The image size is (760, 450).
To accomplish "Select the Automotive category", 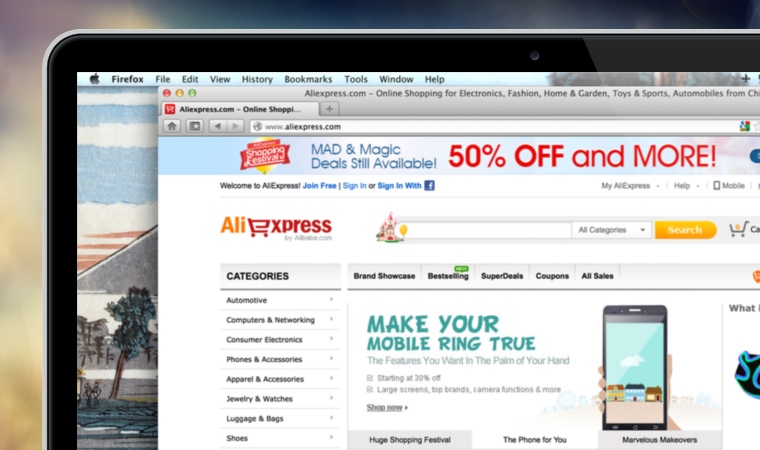I will click(x=247, y=300).
